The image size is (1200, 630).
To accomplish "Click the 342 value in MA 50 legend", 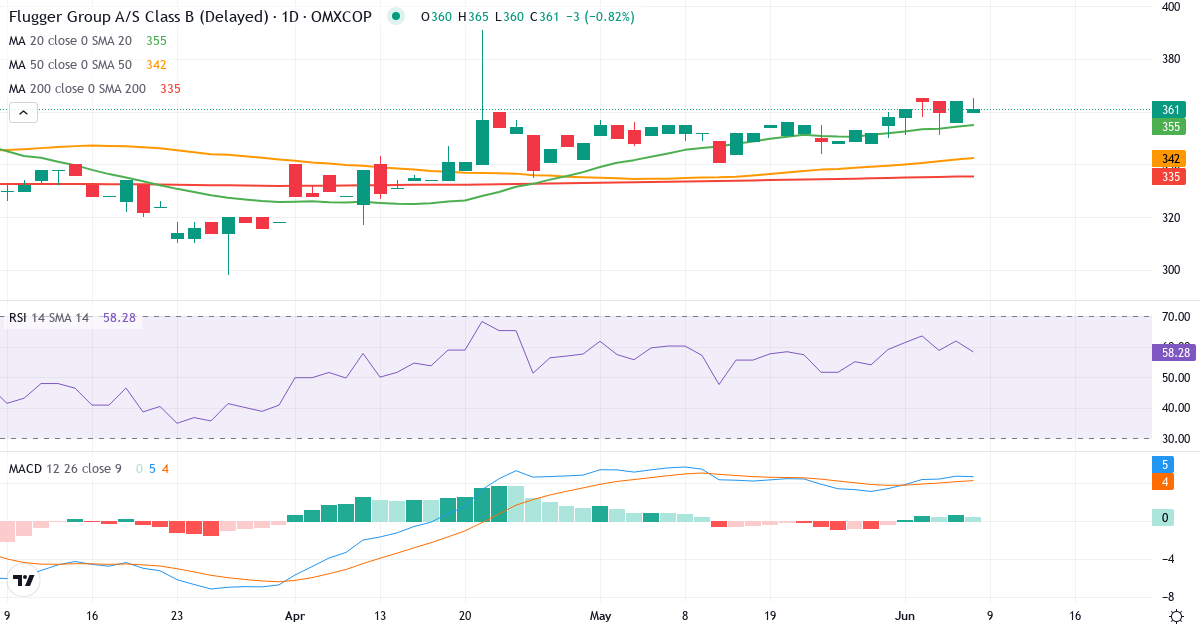I will click(x=156, y=65).
